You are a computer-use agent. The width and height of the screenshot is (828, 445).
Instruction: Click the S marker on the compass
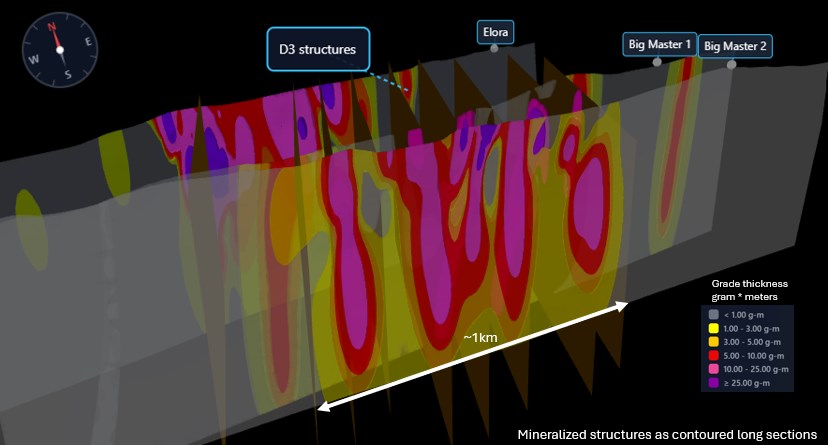click(x=67, y=75)
